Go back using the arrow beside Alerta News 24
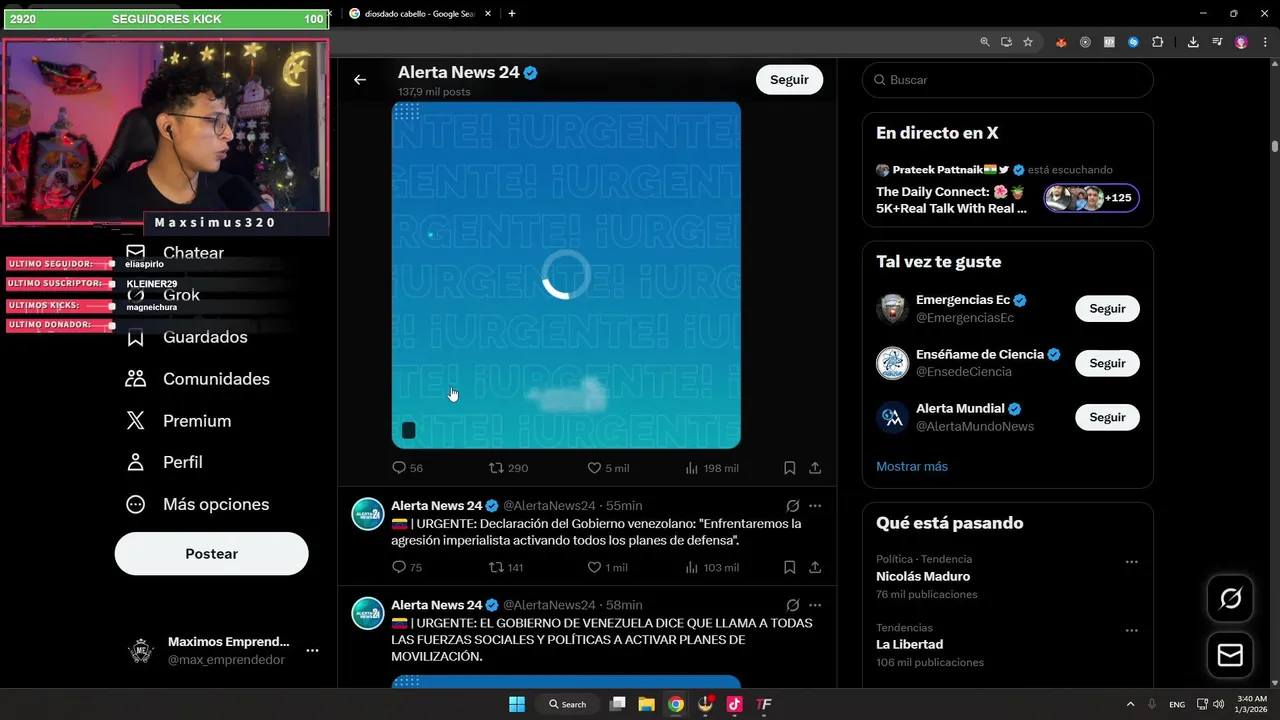 click(x=360, y=80)
